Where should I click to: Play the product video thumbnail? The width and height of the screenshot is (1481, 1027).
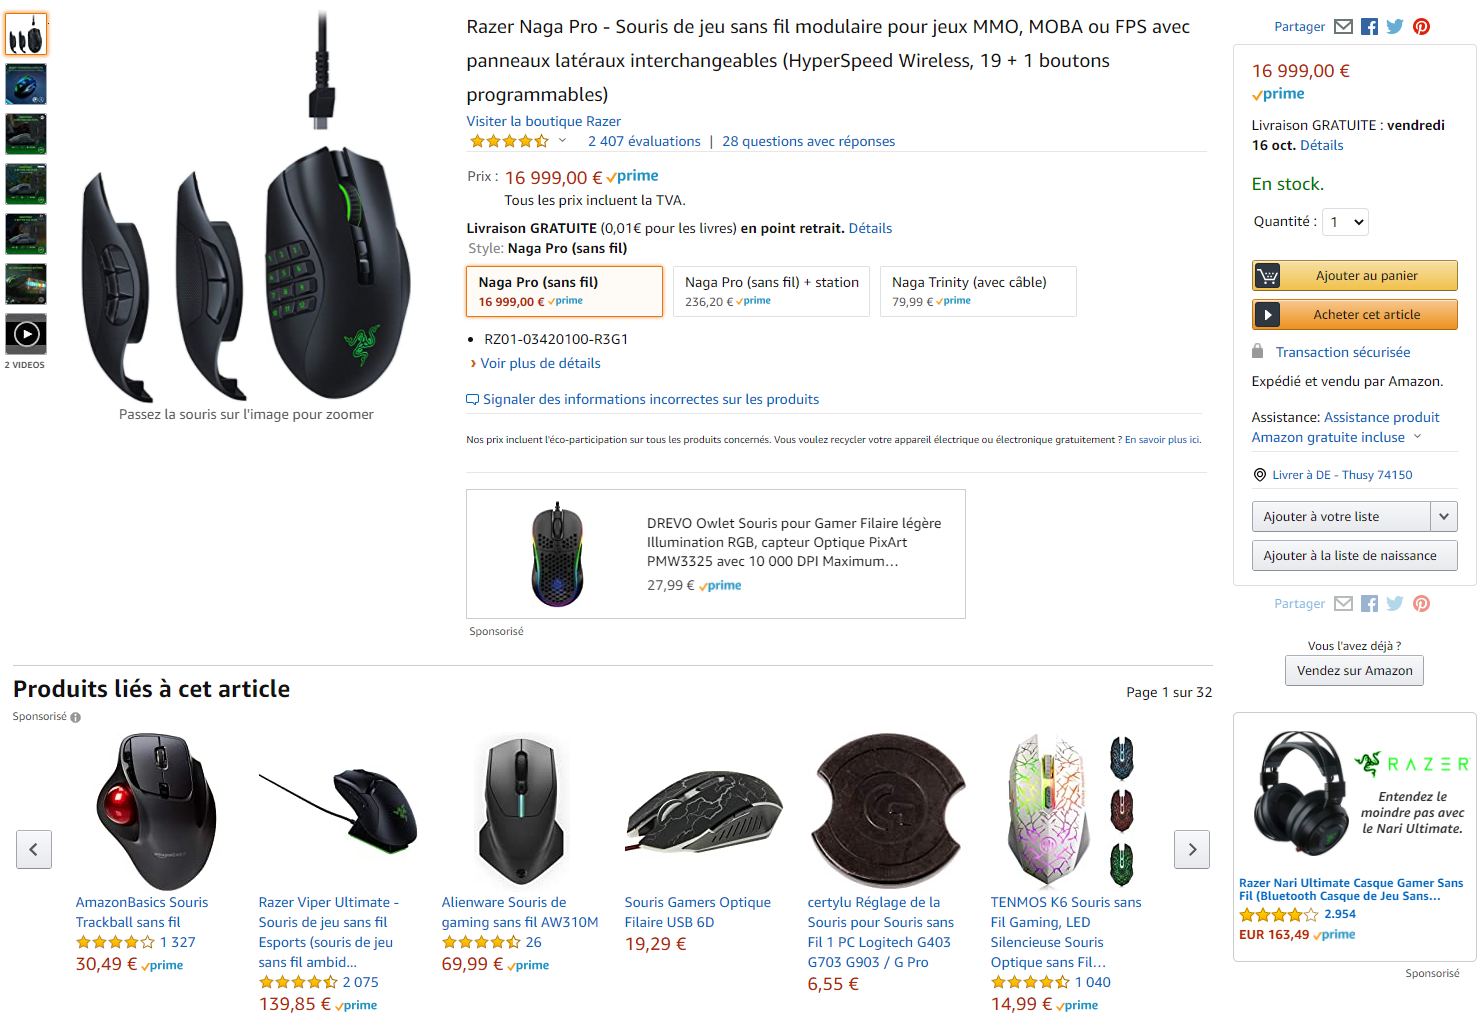pyautogui.click(x=26, y=334)
